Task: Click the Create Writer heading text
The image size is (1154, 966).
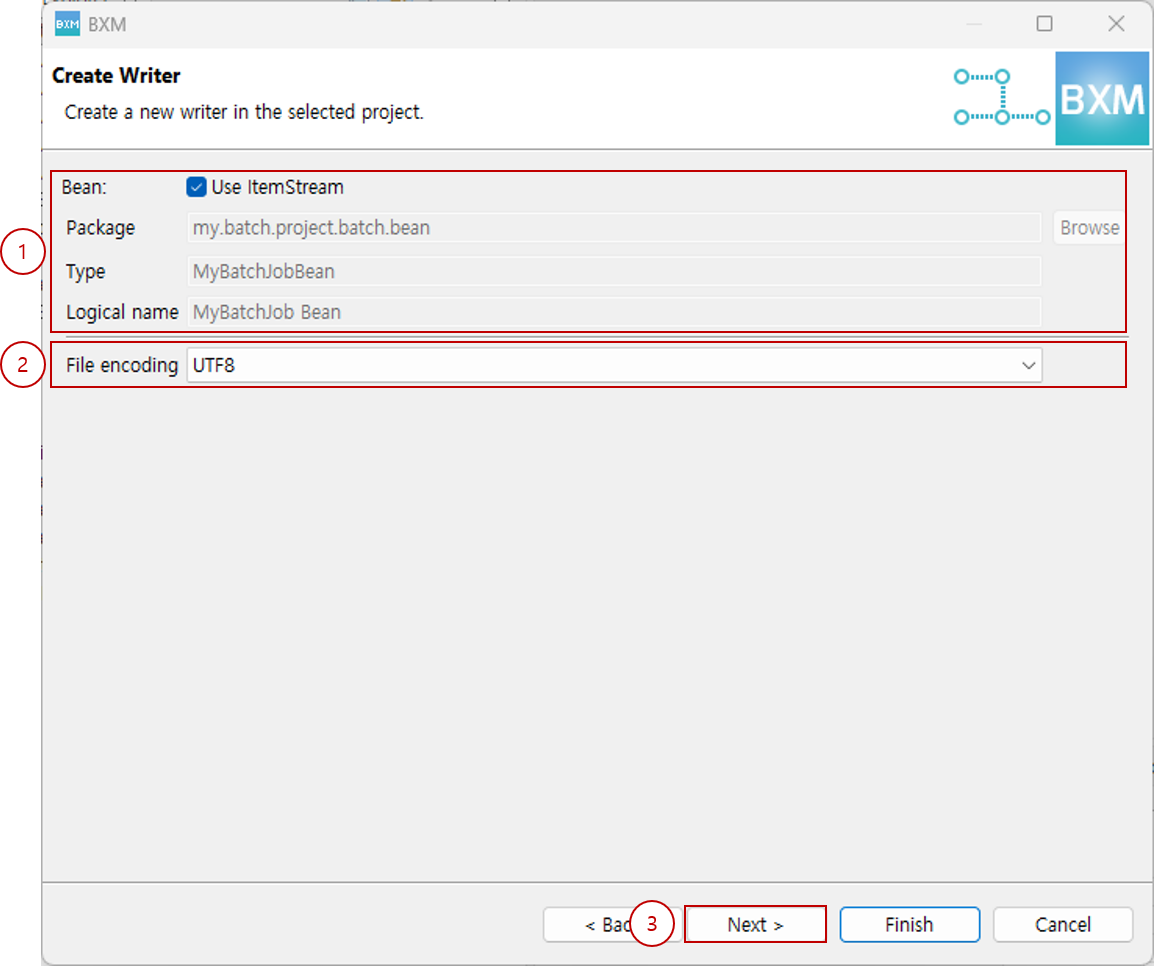Action: (x=114, y=75)
